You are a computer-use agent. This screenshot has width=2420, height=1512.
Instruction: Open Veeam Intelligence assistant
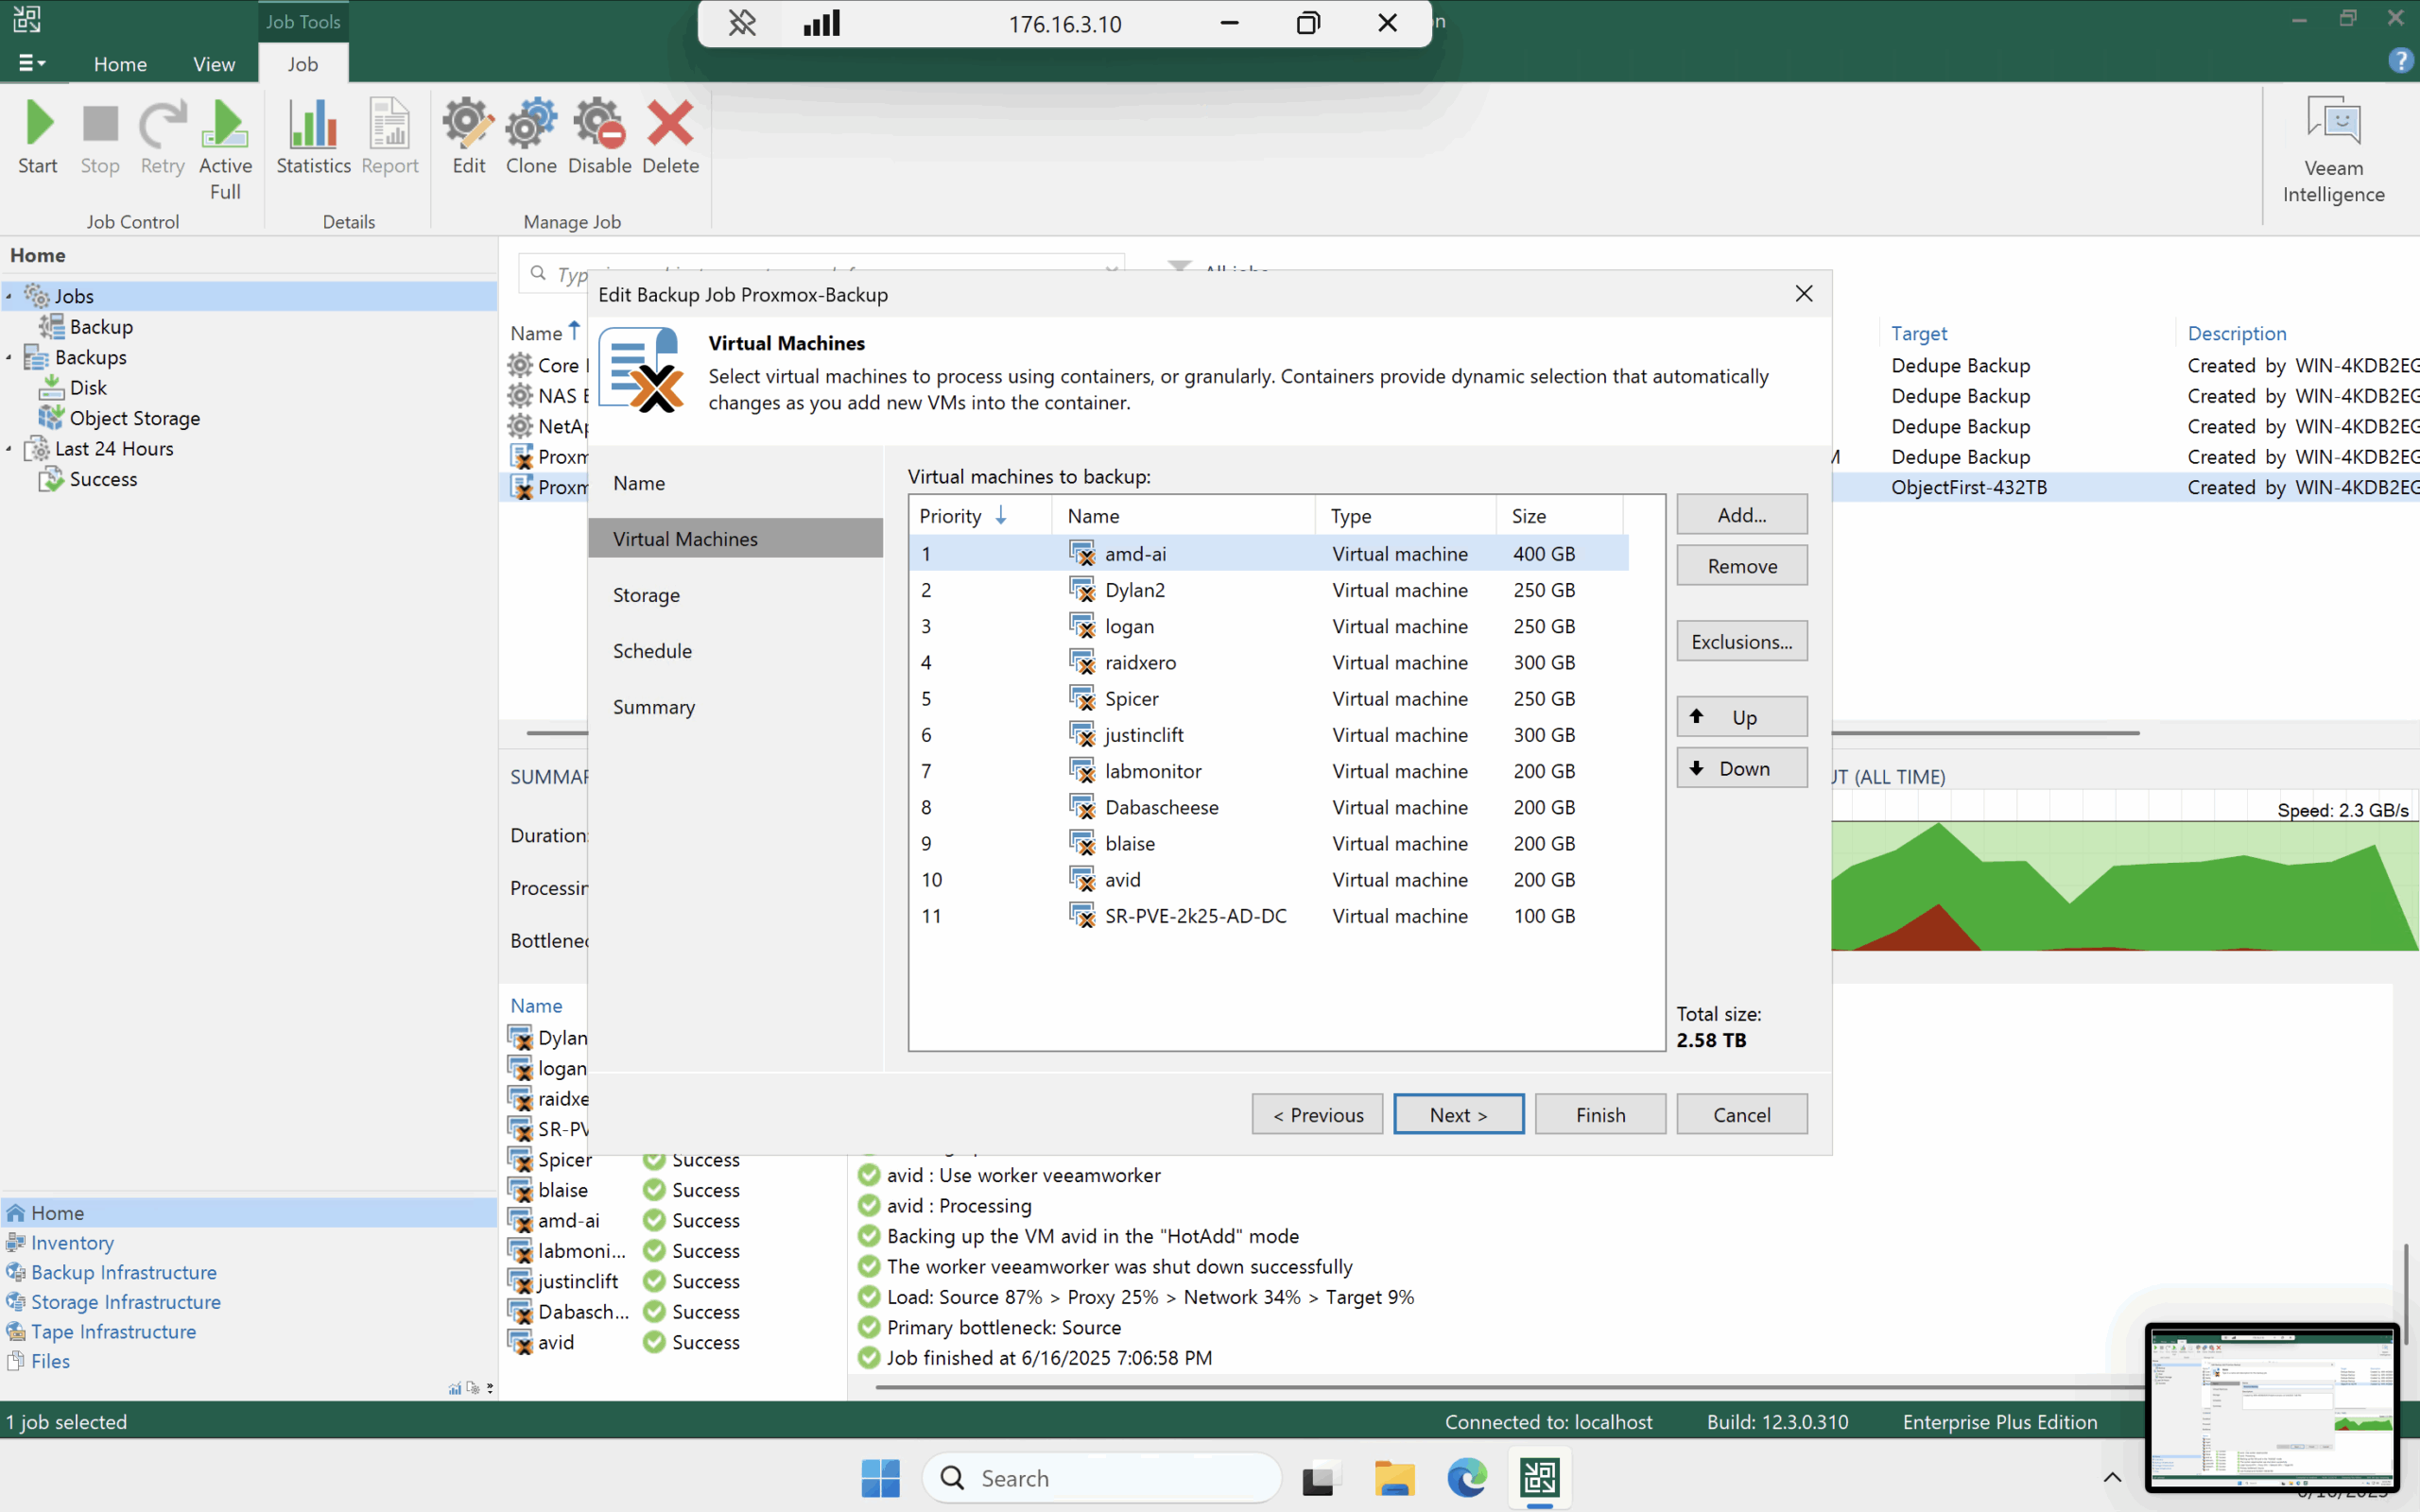click(x=2333, y=150)
